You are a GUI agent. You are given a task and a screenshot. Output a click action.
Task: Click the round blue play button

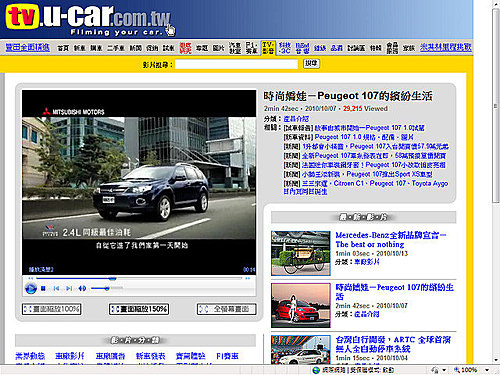[x=31, y=288]
